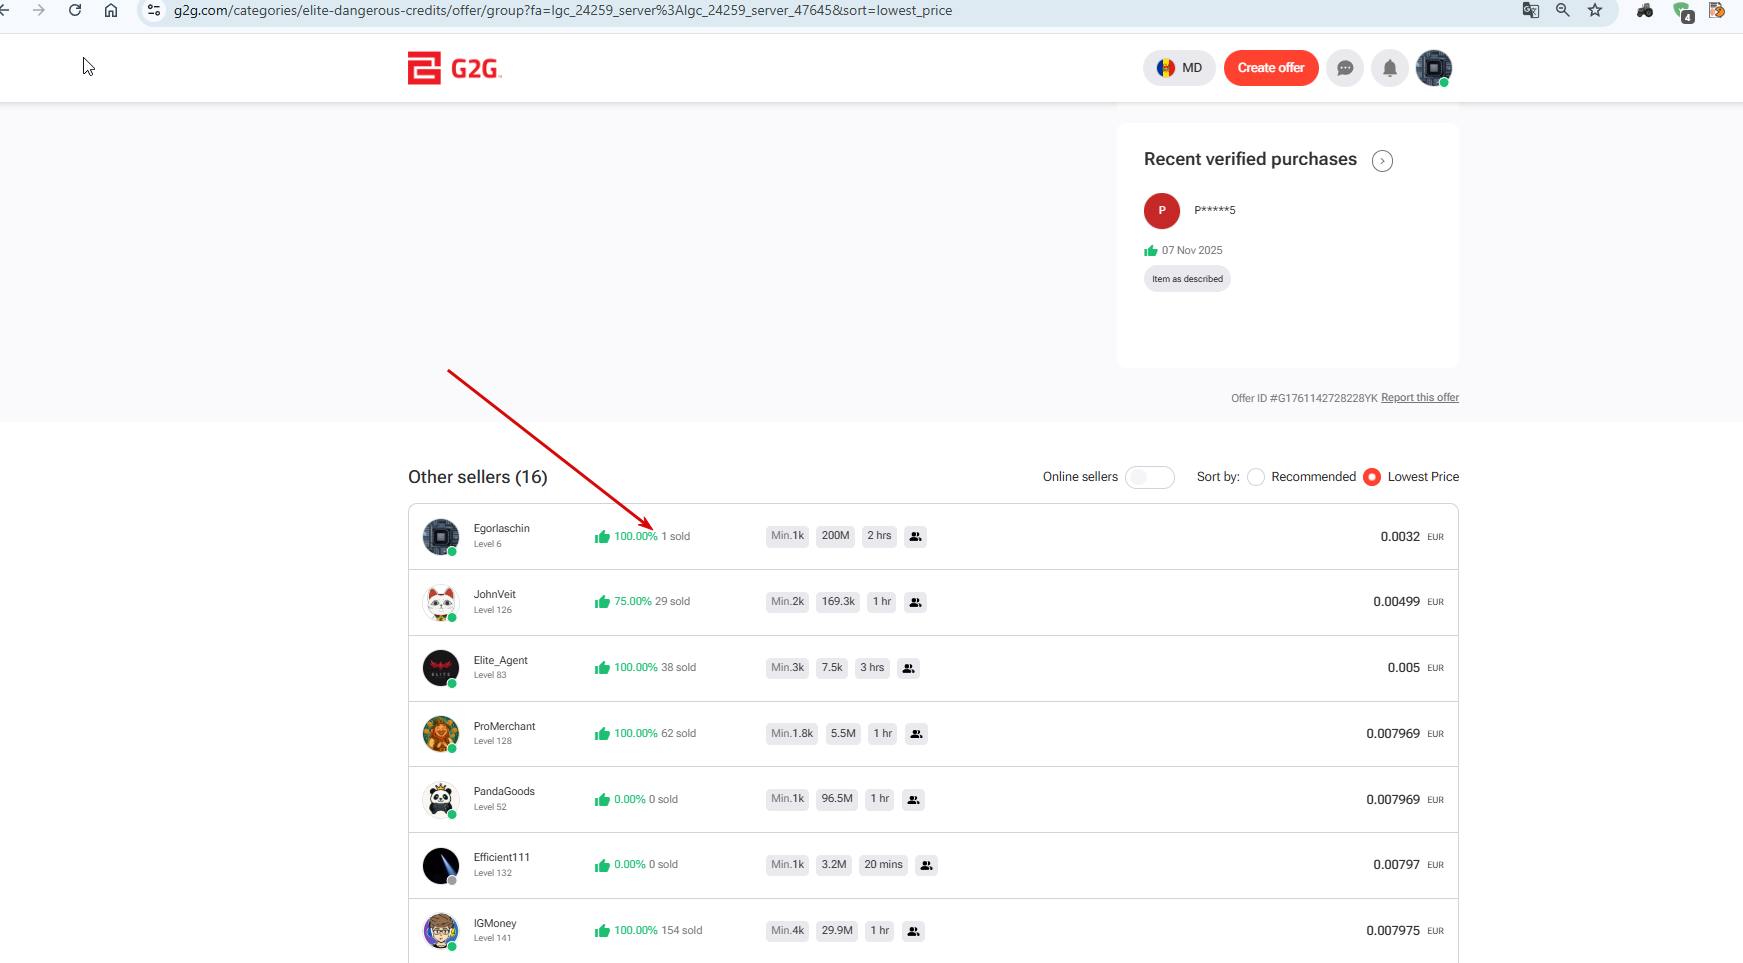Viewport: 1743px width, 963px height.
Task: Open the user profile avatar in header
Action: (1434, 68)
